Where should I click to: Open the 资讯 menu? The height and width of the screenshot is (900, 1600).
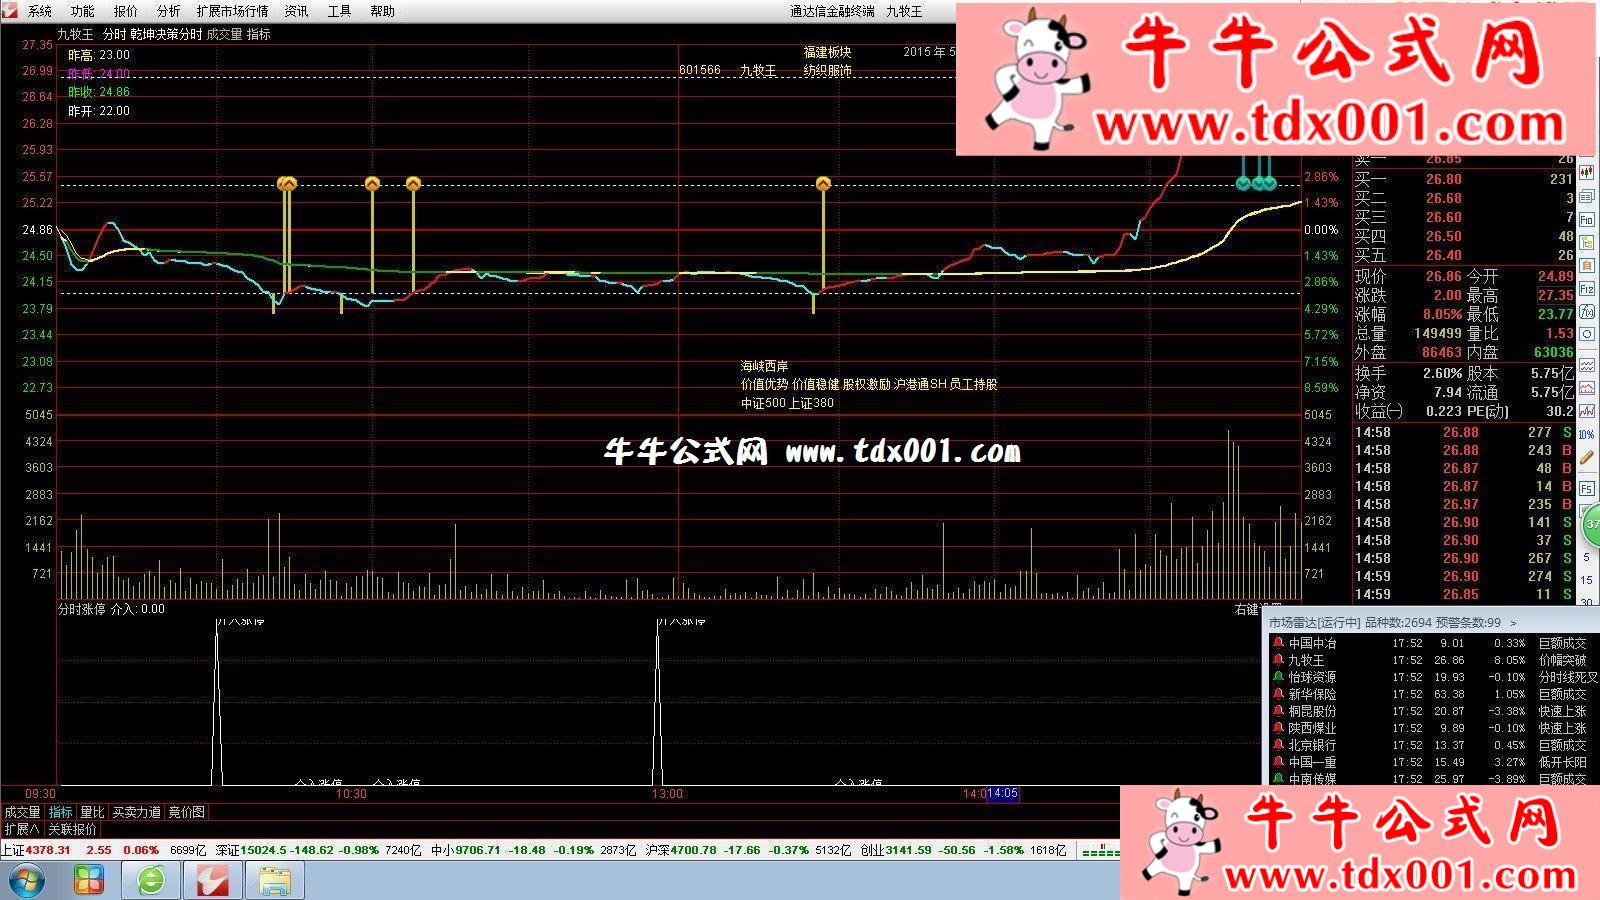pos(296,11)
